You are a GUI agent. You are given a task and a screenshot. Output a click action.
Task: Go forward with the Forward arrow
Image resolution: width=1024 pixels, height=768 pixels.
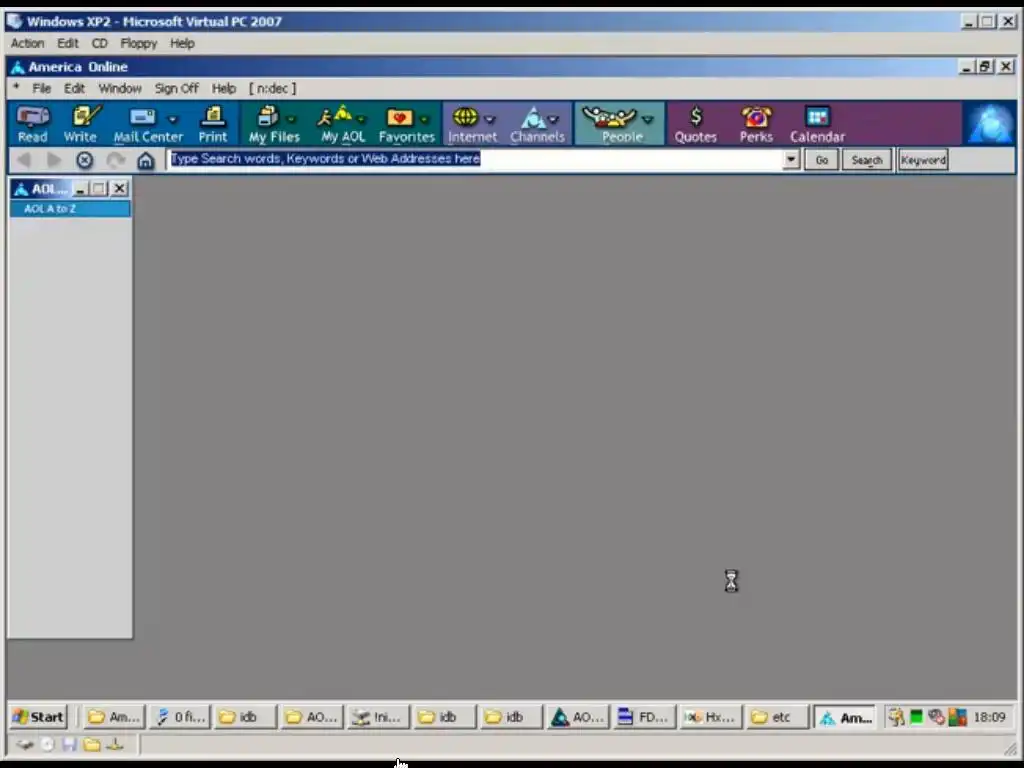tap(54, 160)
